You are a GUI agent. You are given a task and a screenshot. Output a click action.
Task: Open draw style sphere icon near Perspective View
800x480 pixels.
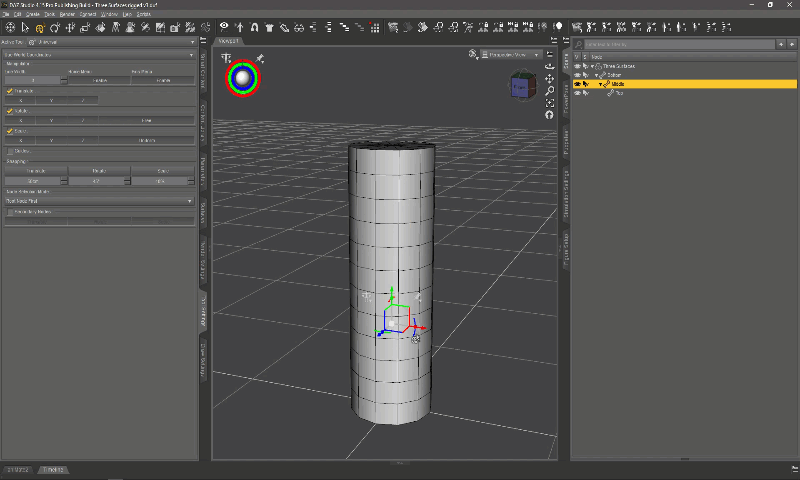473,54
